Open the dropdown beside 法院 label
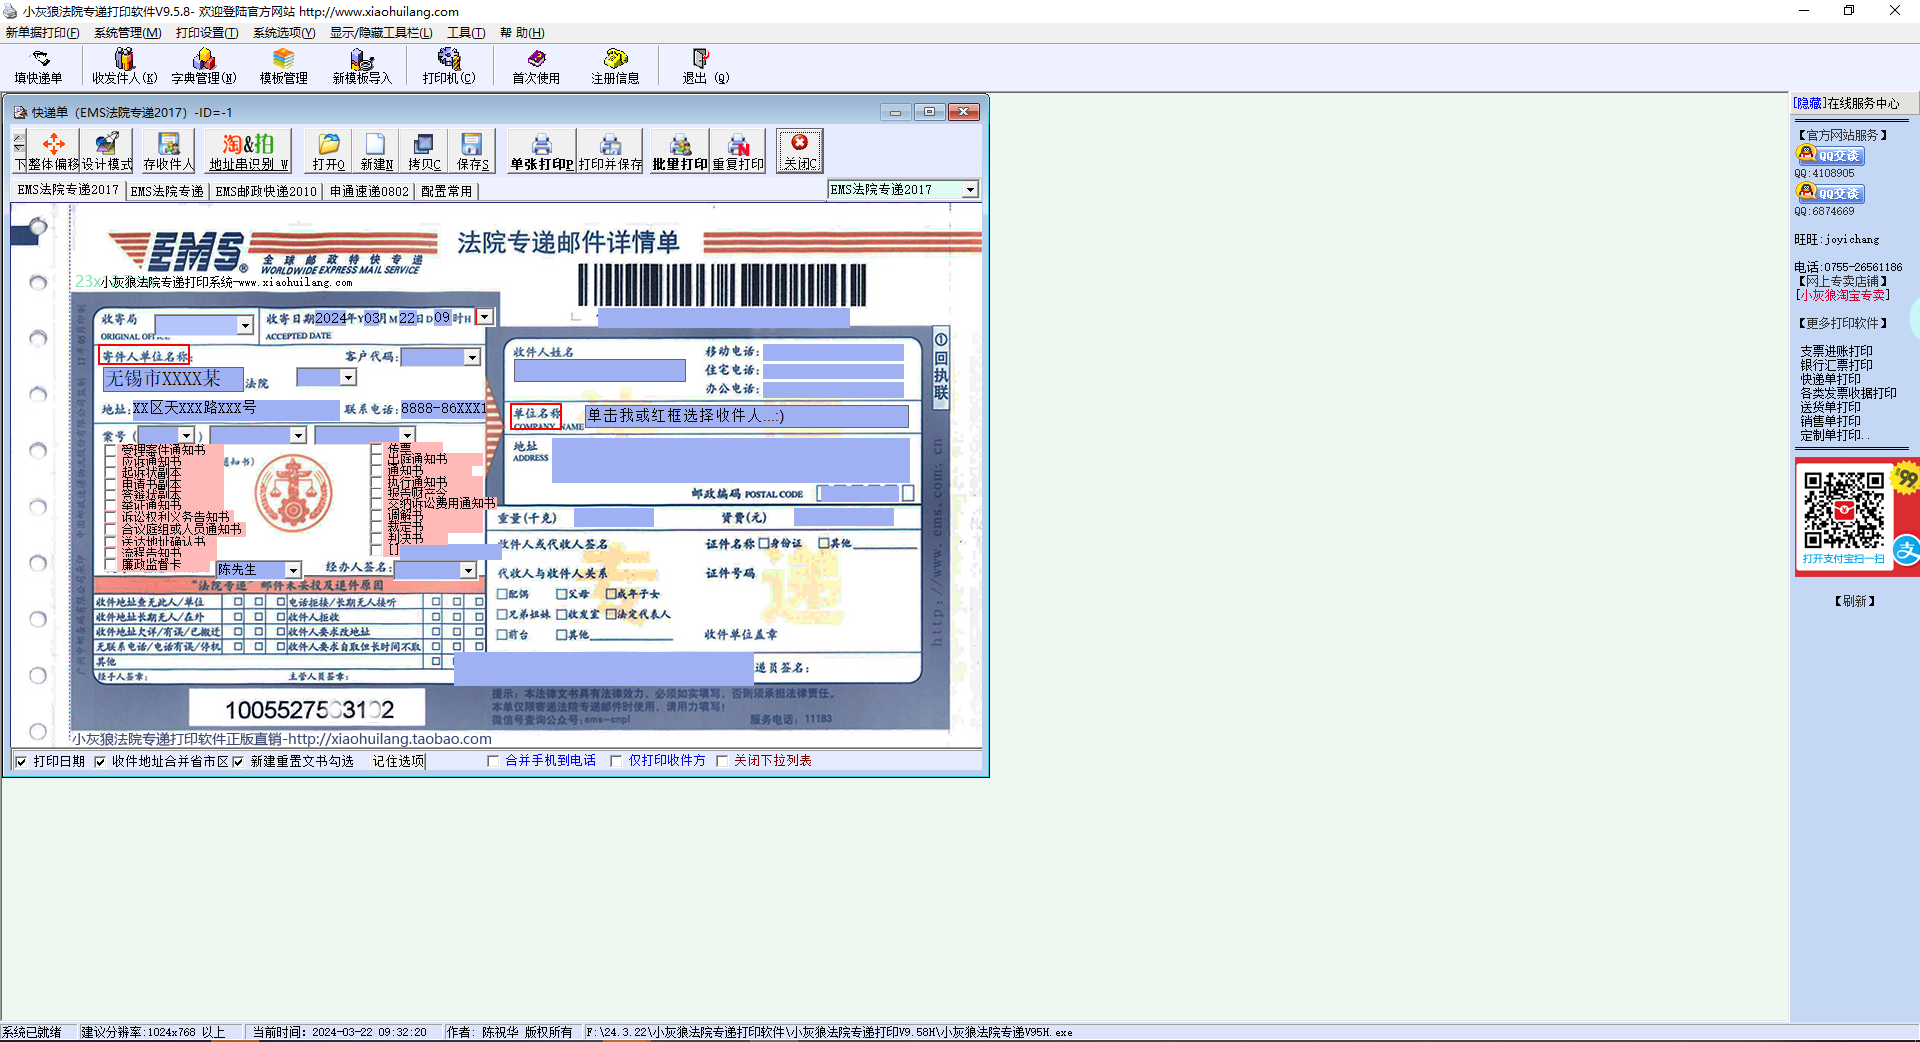The width and height of the screenshot is (1920, 1042). coord(348,378)
